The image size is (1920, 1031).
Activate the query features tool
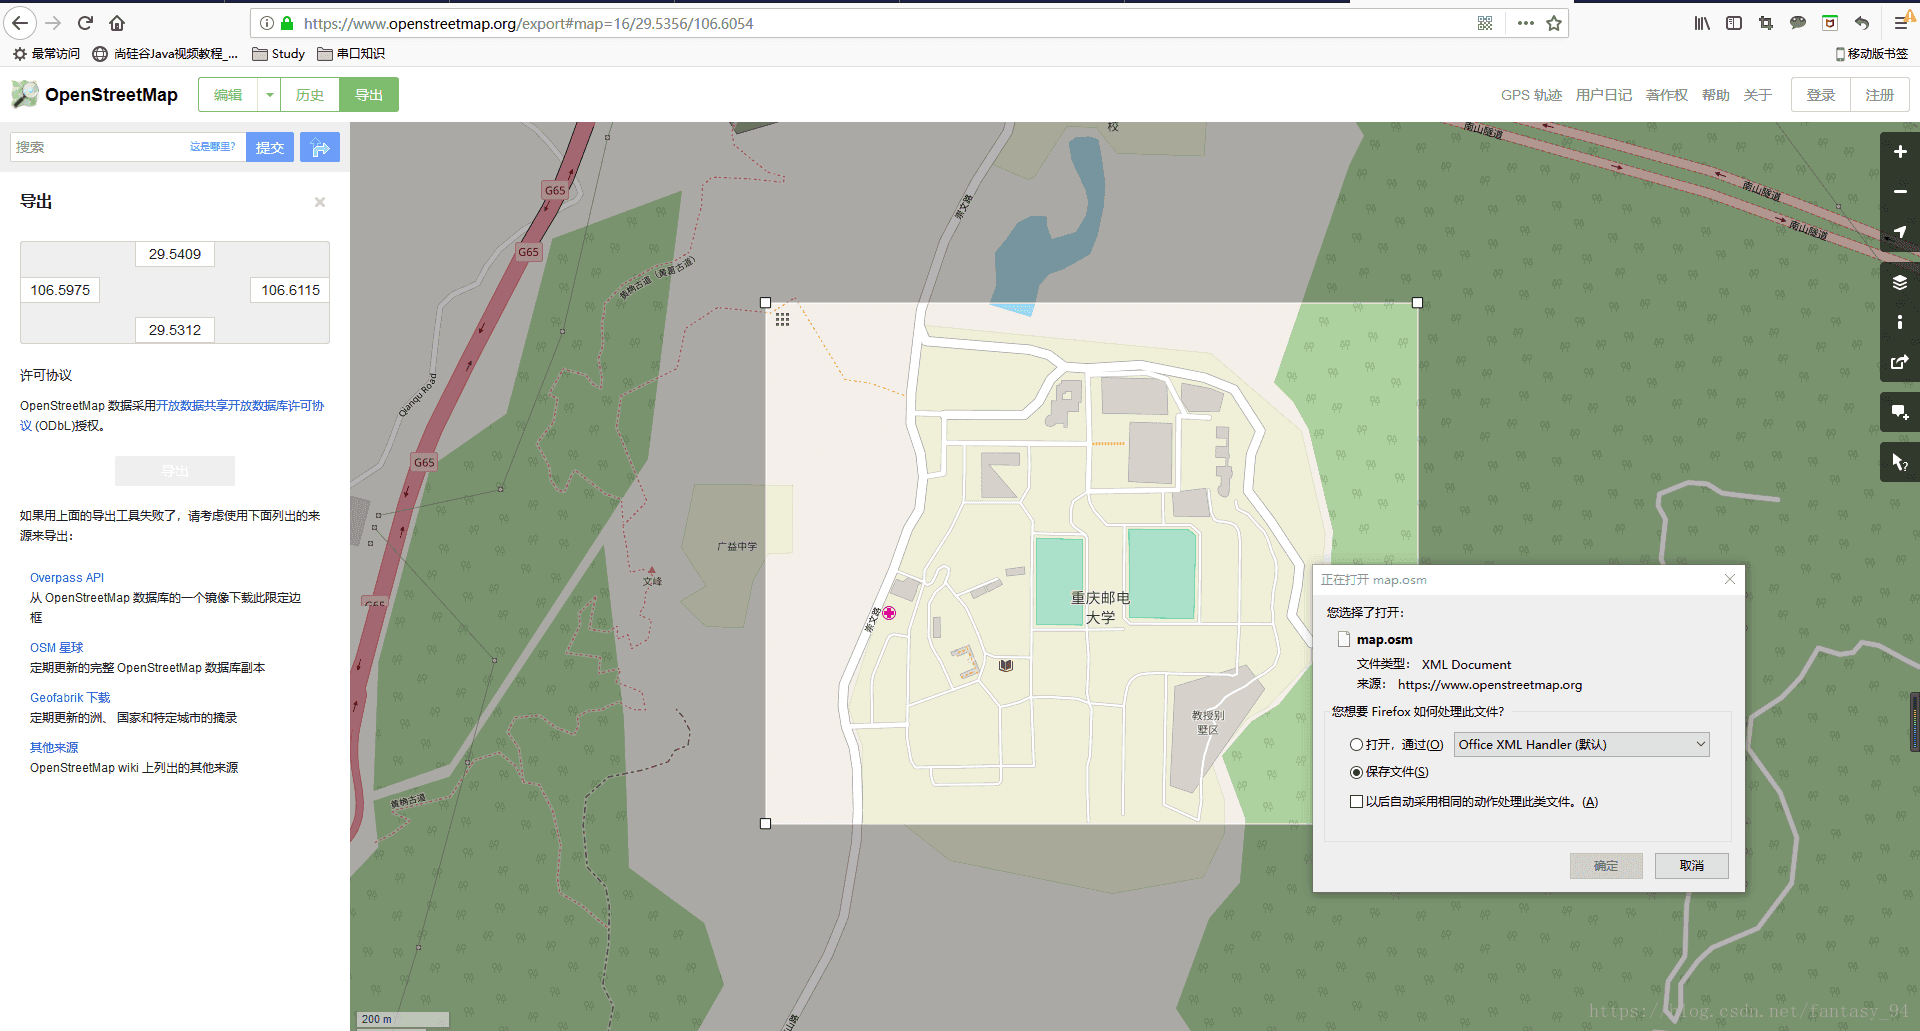(x=1900, y=462)
